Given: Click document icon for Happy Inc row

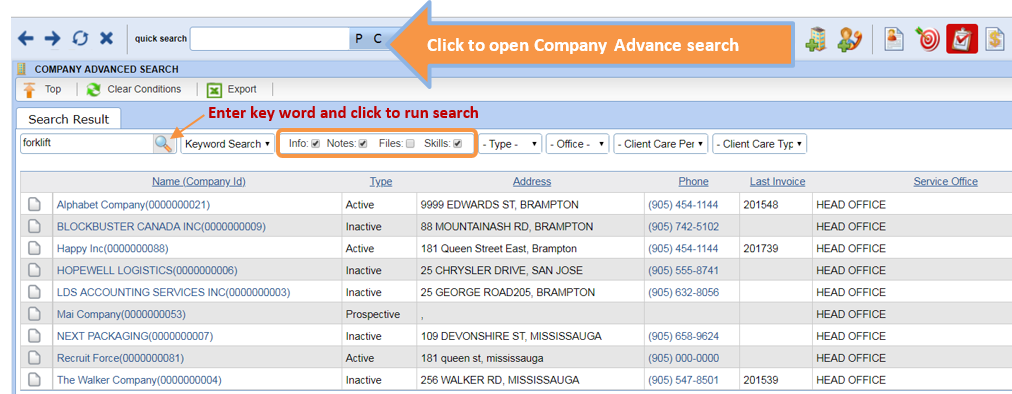Looking at the screenshot, I should [34, 249].
